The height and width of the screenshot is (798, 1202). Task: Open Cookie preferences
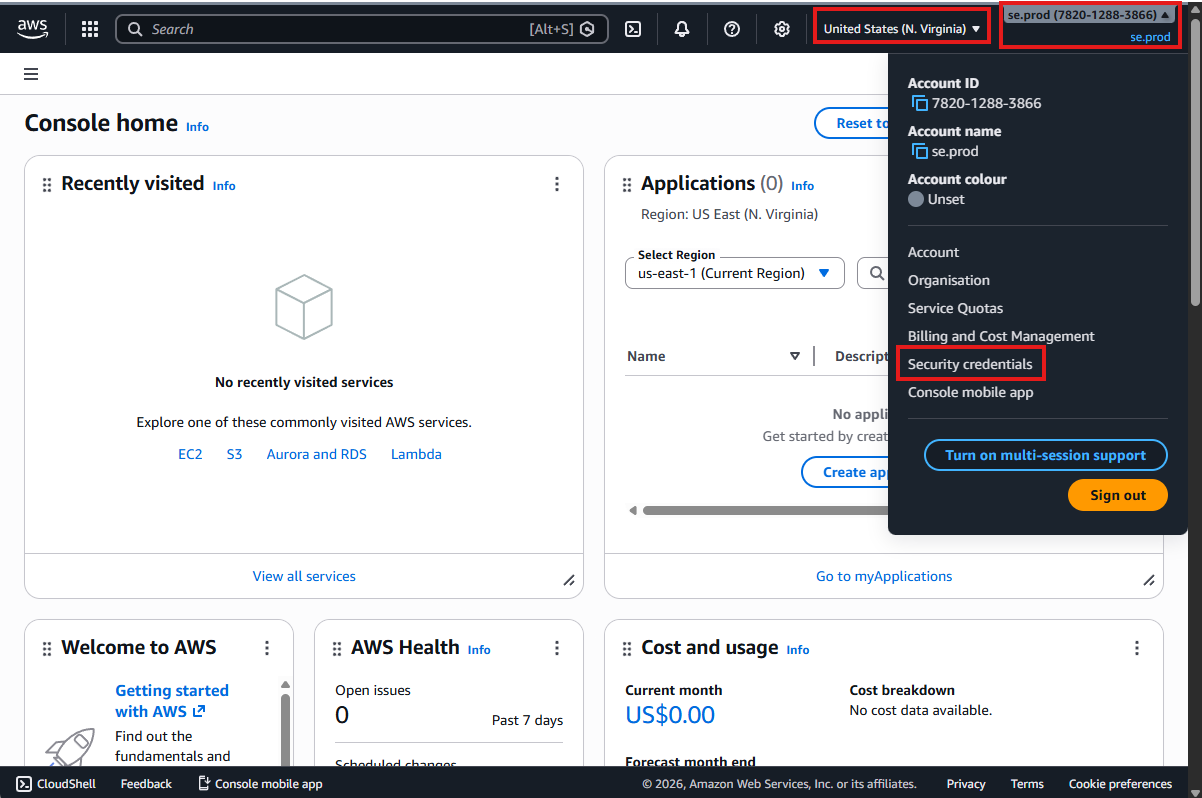1120,784
